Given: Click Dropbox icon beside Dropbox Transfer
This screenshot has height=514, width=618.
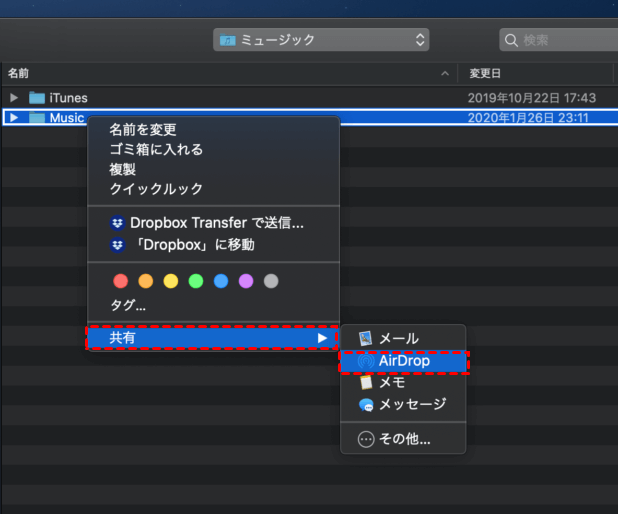Looking at the screenshot, I should tap(117, 223).
